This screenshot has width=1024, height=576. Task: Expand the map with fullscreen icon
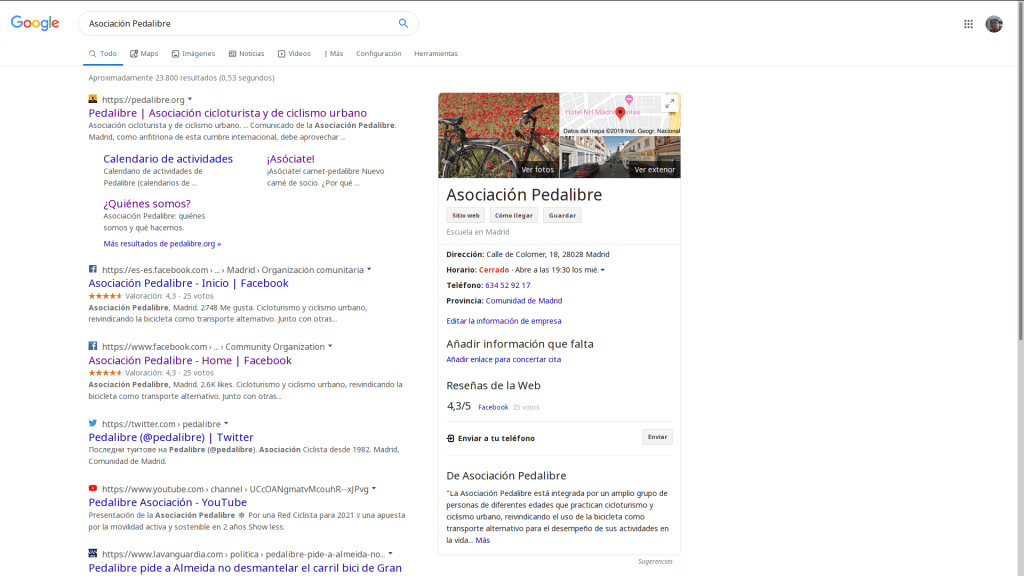[x=669, y=104]
